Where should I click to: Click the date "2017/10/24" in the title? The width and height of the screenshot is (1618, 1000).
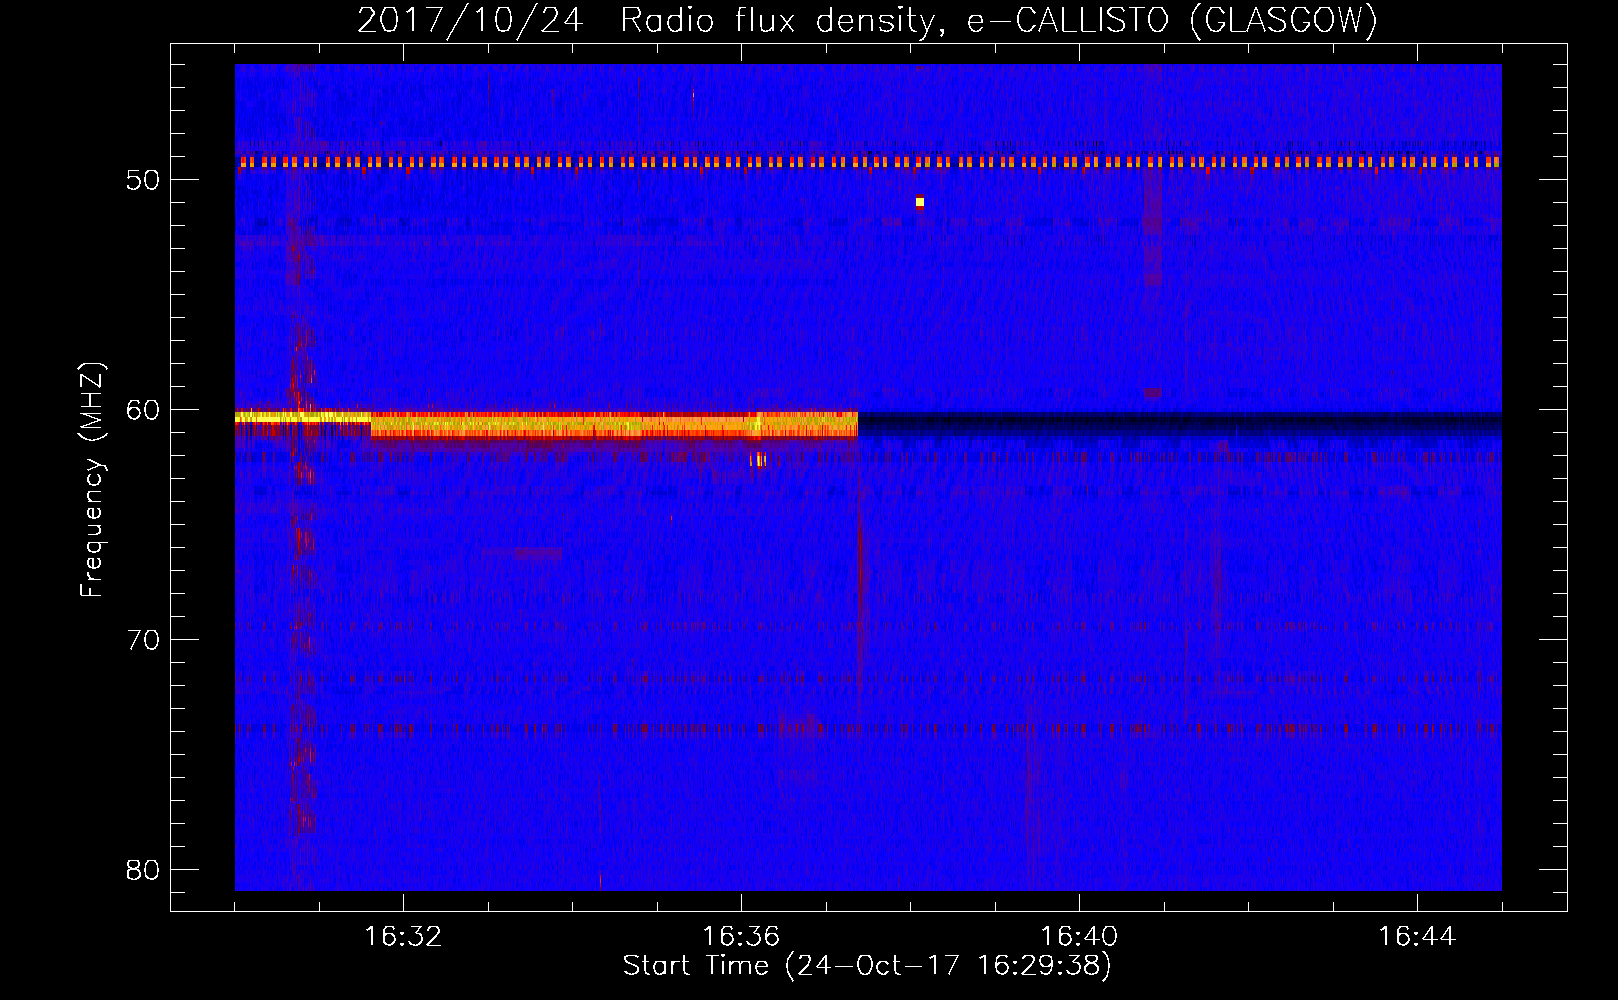pos(470,20)
